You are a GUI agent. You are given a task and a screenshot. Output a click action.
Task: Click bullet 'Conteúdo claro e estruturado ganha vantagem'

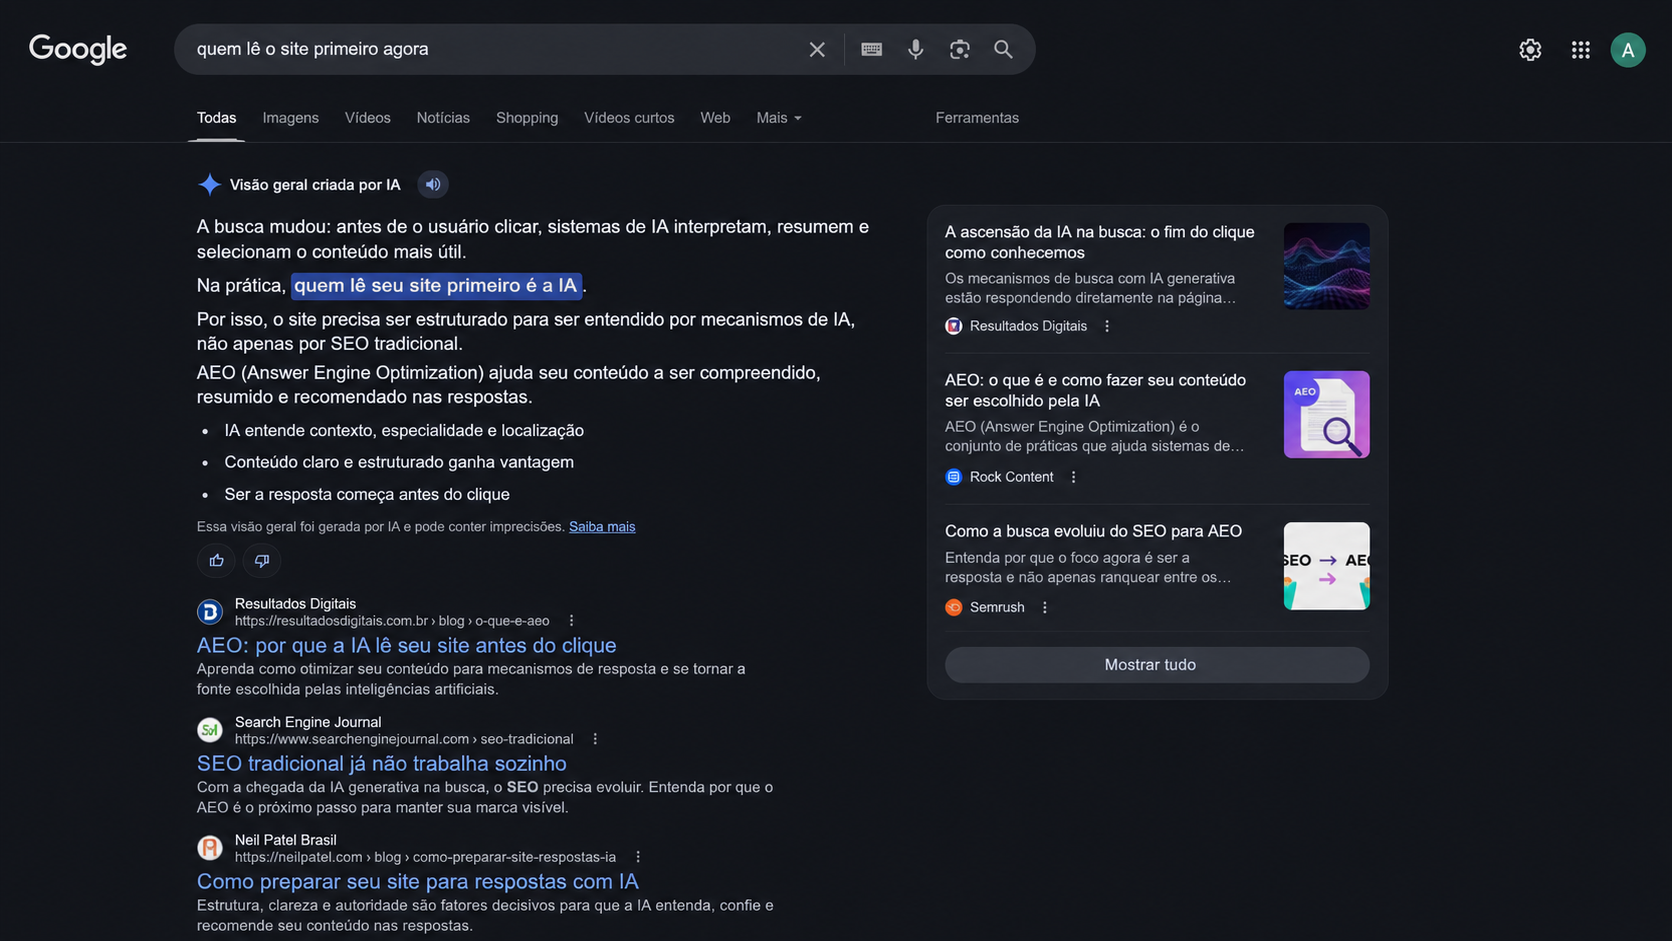[x=399, y=462]
